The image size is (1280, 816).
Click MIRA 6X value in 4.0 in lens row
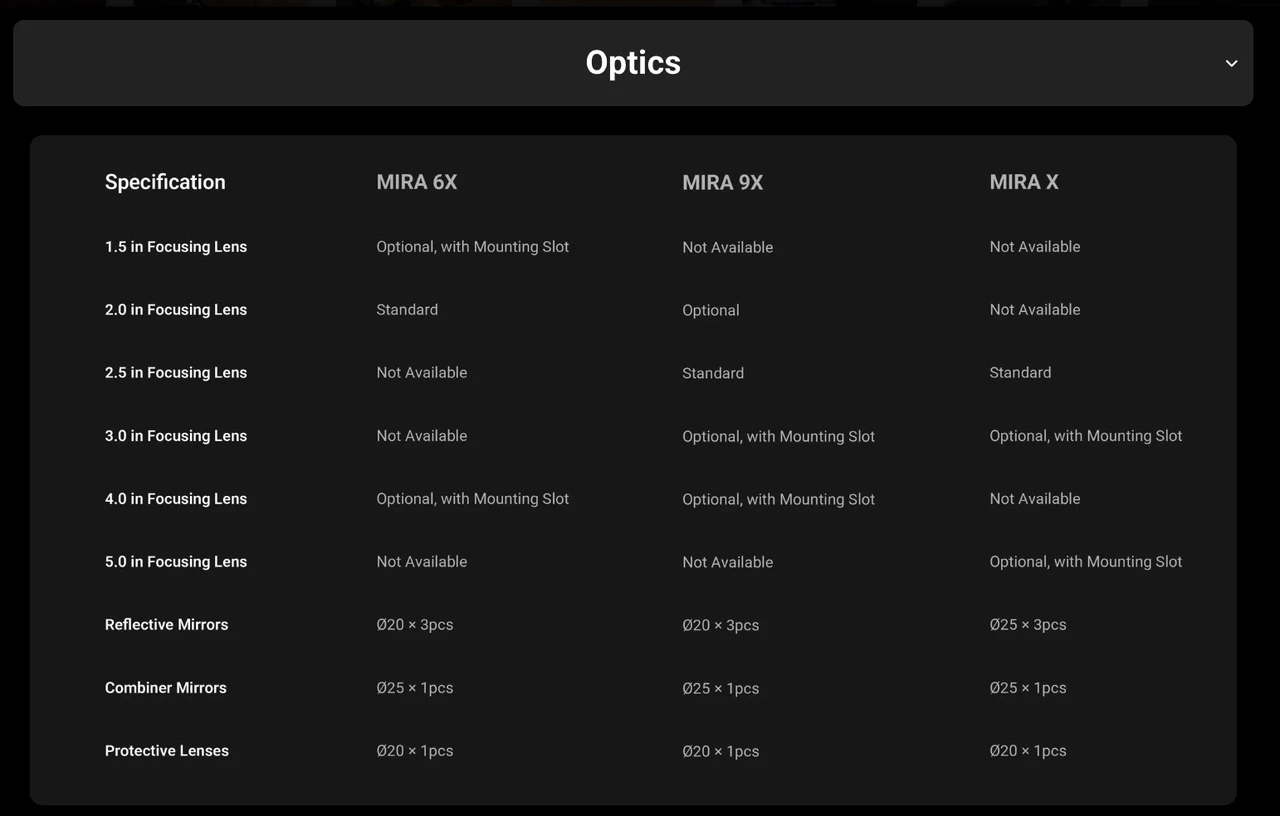click(473, 499)
